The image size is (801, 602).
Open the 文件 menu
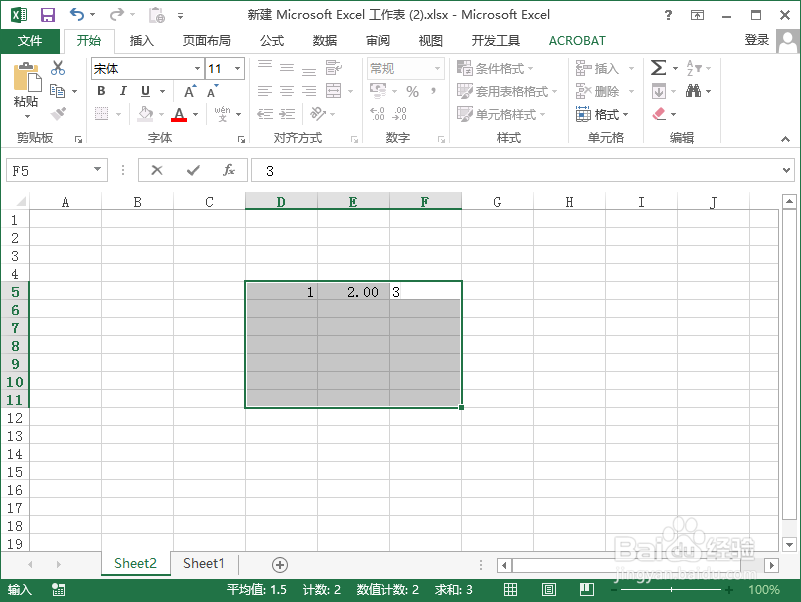30,41
